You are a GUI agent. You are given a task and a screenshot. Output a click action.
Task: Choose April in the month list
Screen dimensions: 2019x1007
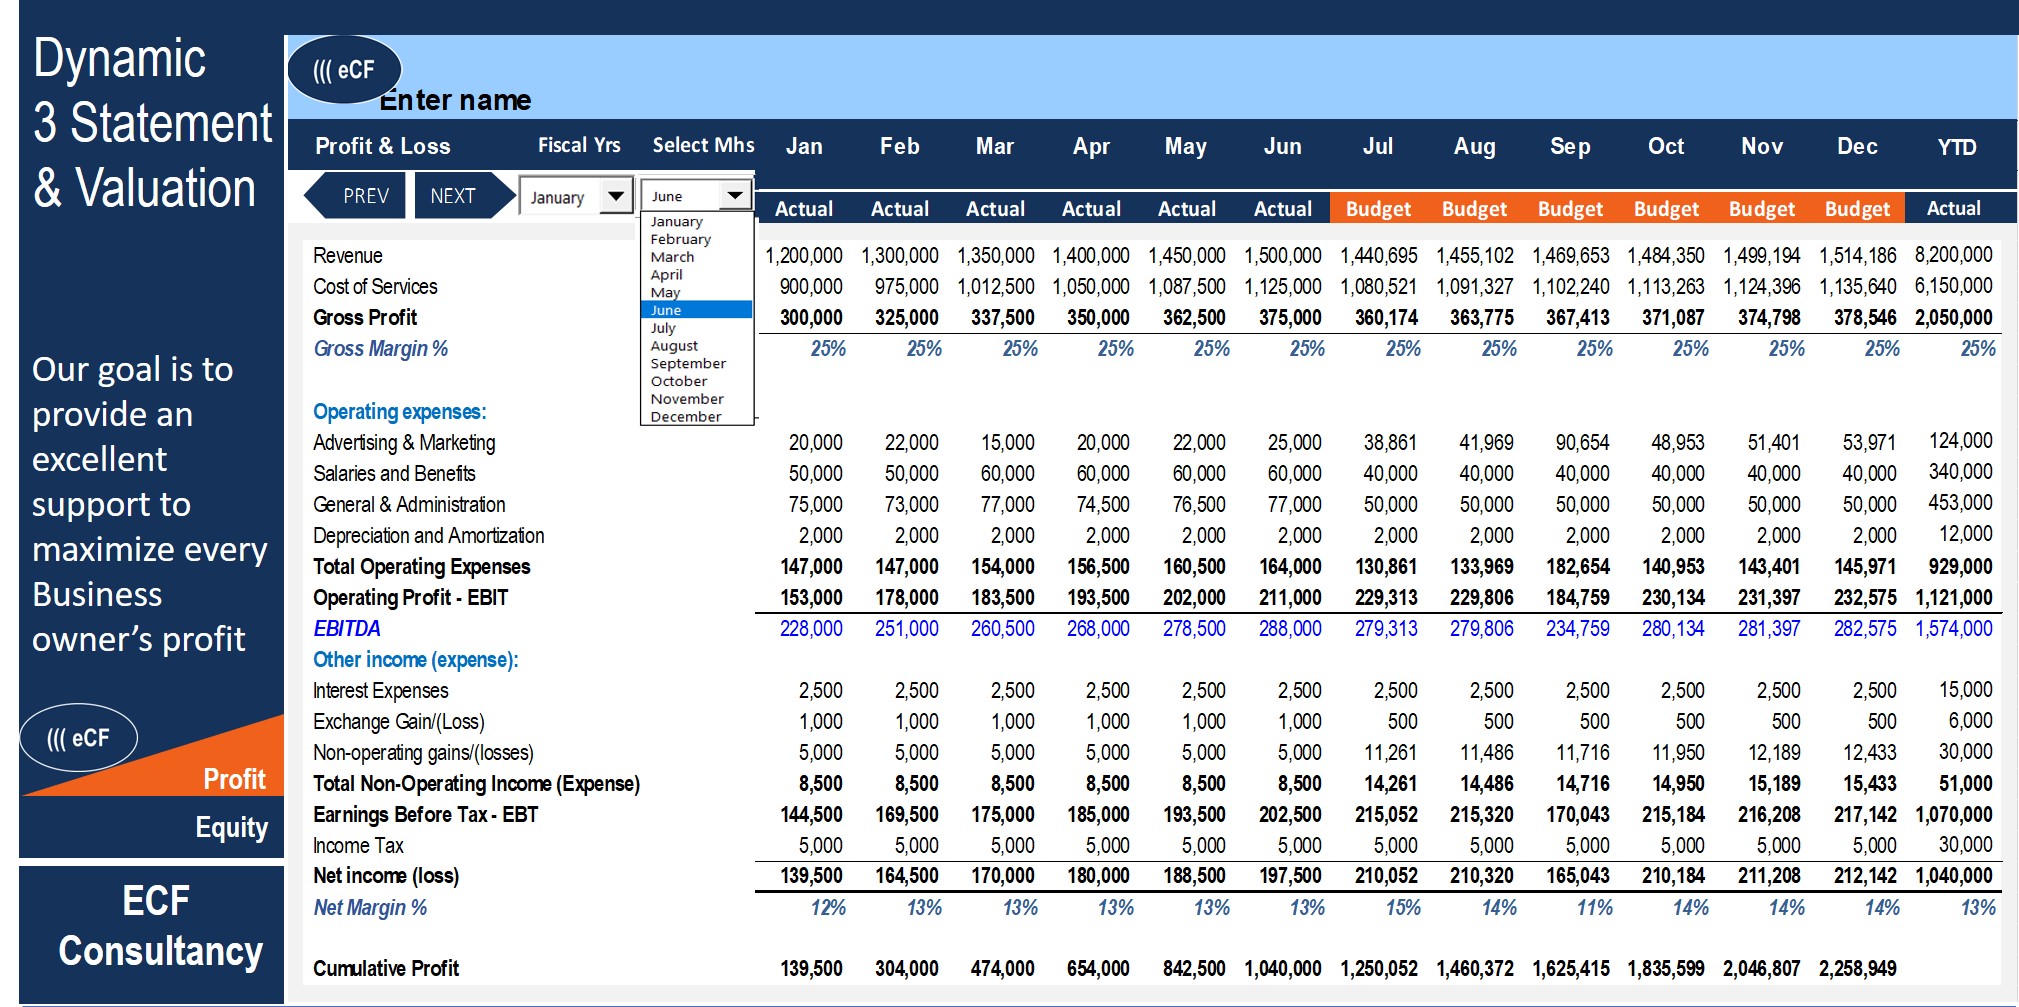(x=667, y=275)
